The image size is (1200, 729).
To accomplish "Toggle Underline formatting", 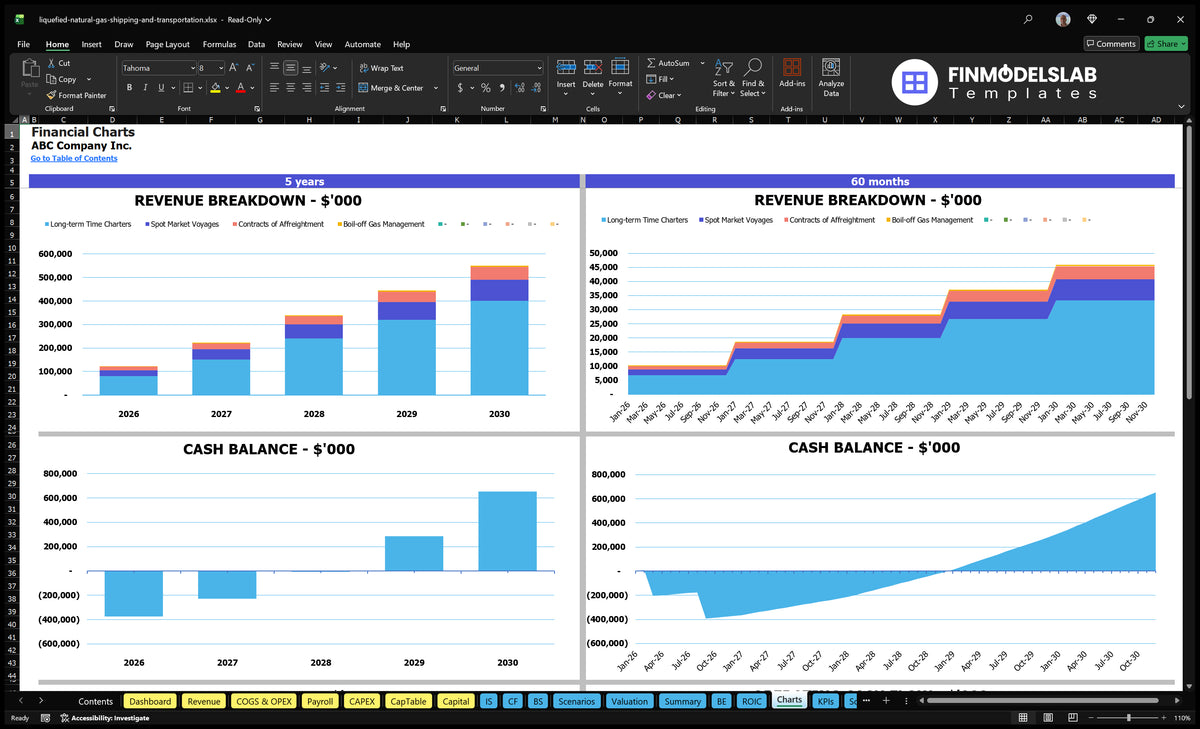I will coord(160,88).
